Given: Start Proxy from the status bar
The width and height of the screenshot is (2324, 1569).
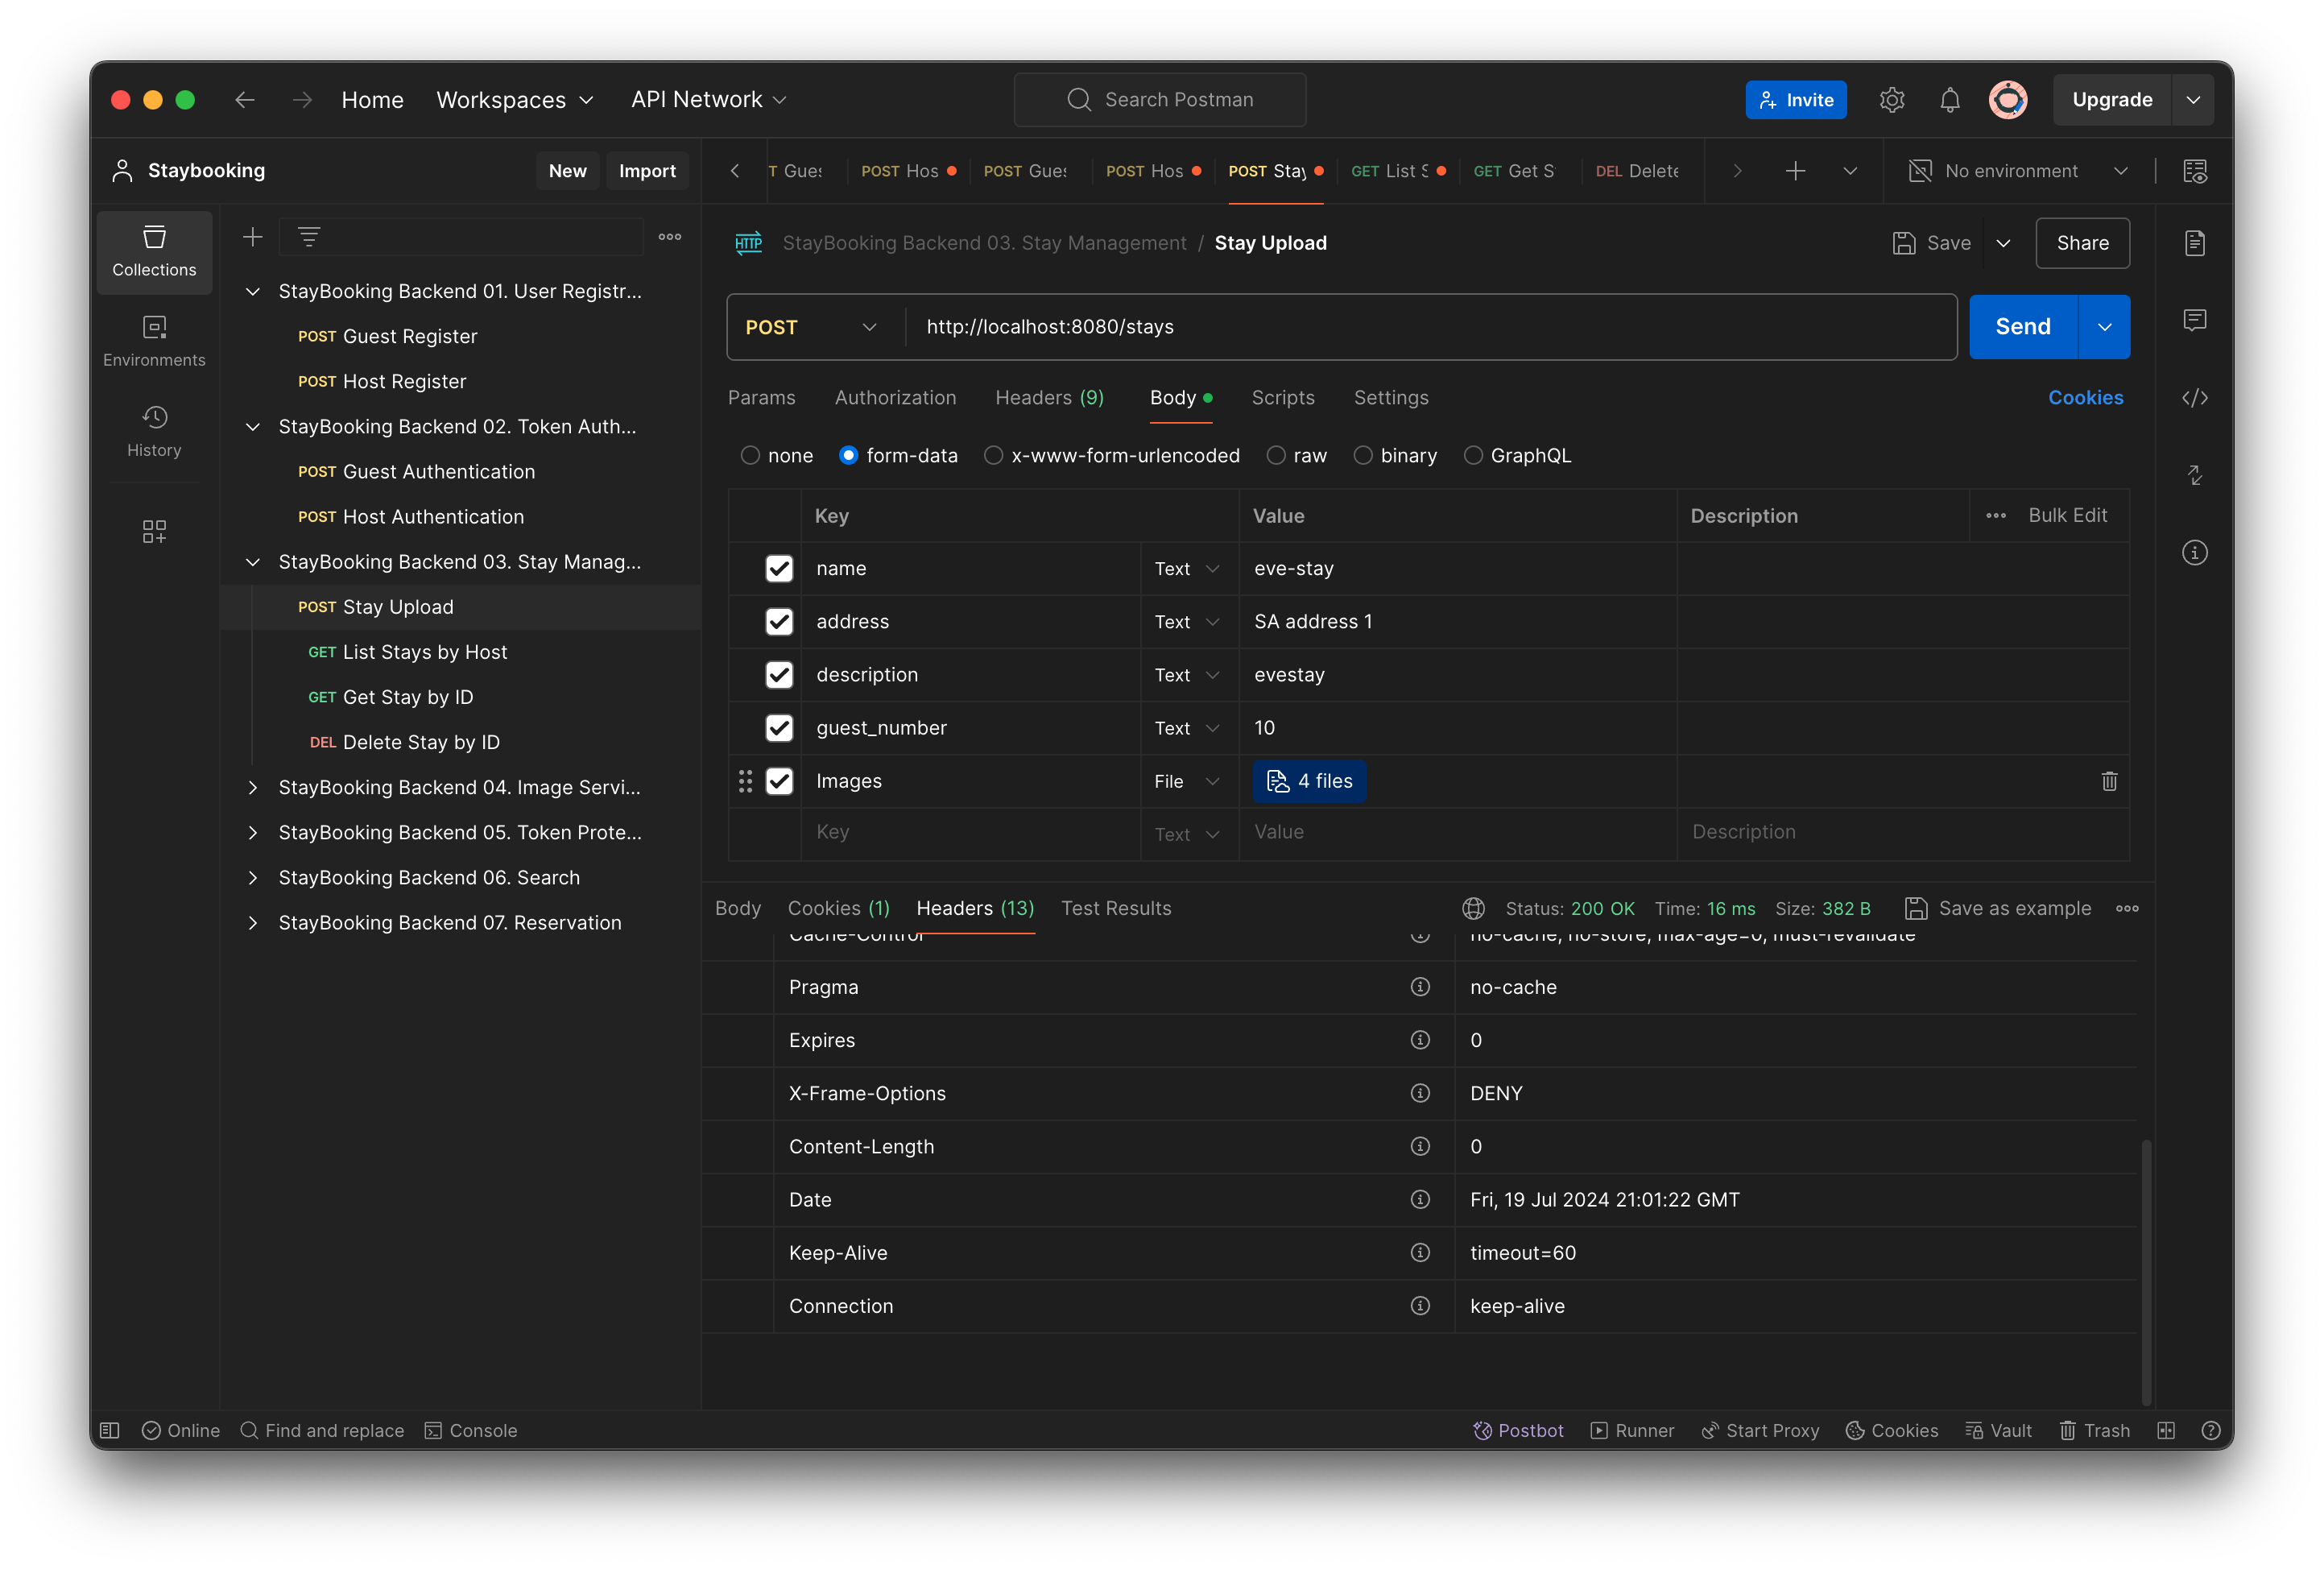Looking at the screenshot, I should (1760, 1430).
